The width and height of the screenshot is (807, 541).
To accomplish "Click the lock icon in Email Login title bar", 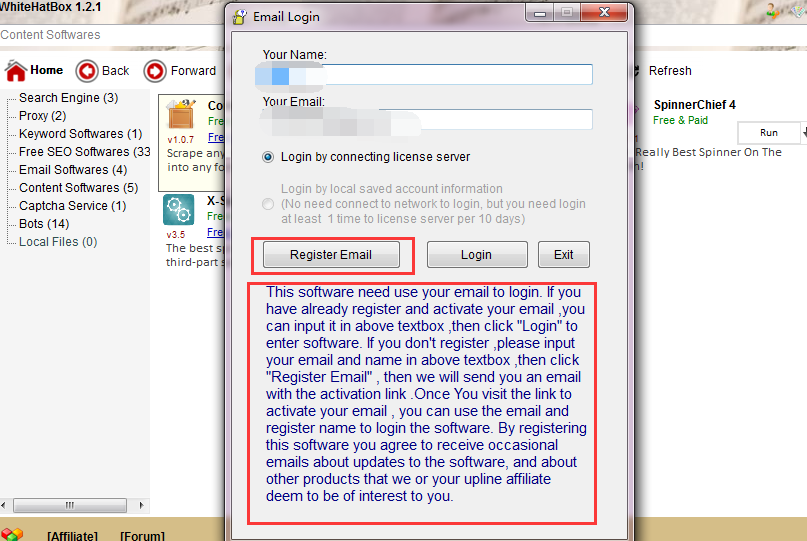I will [239, 16].
